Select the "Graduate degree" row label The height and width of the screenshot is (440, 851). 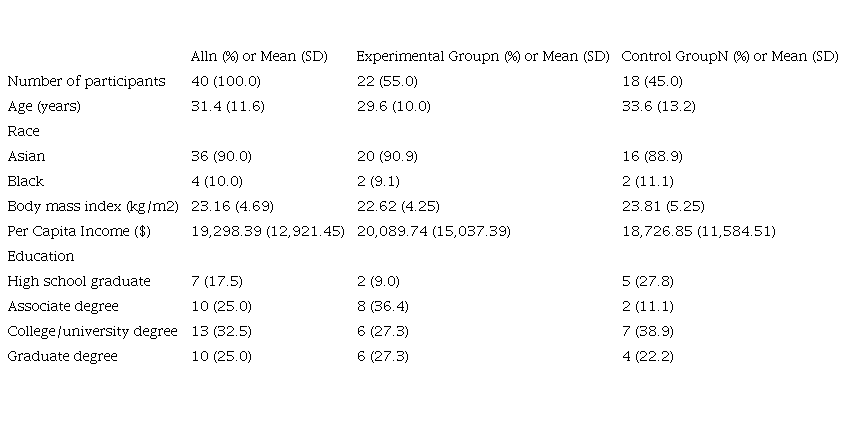(62, 356)
